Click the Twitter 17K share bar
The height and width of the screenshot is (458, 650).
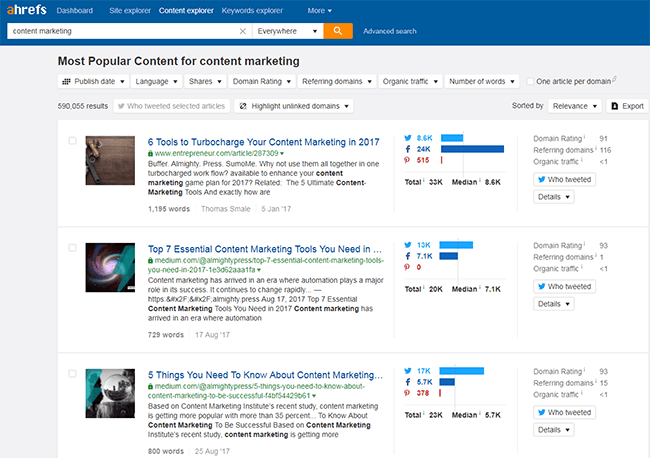[x=461, y=371]
